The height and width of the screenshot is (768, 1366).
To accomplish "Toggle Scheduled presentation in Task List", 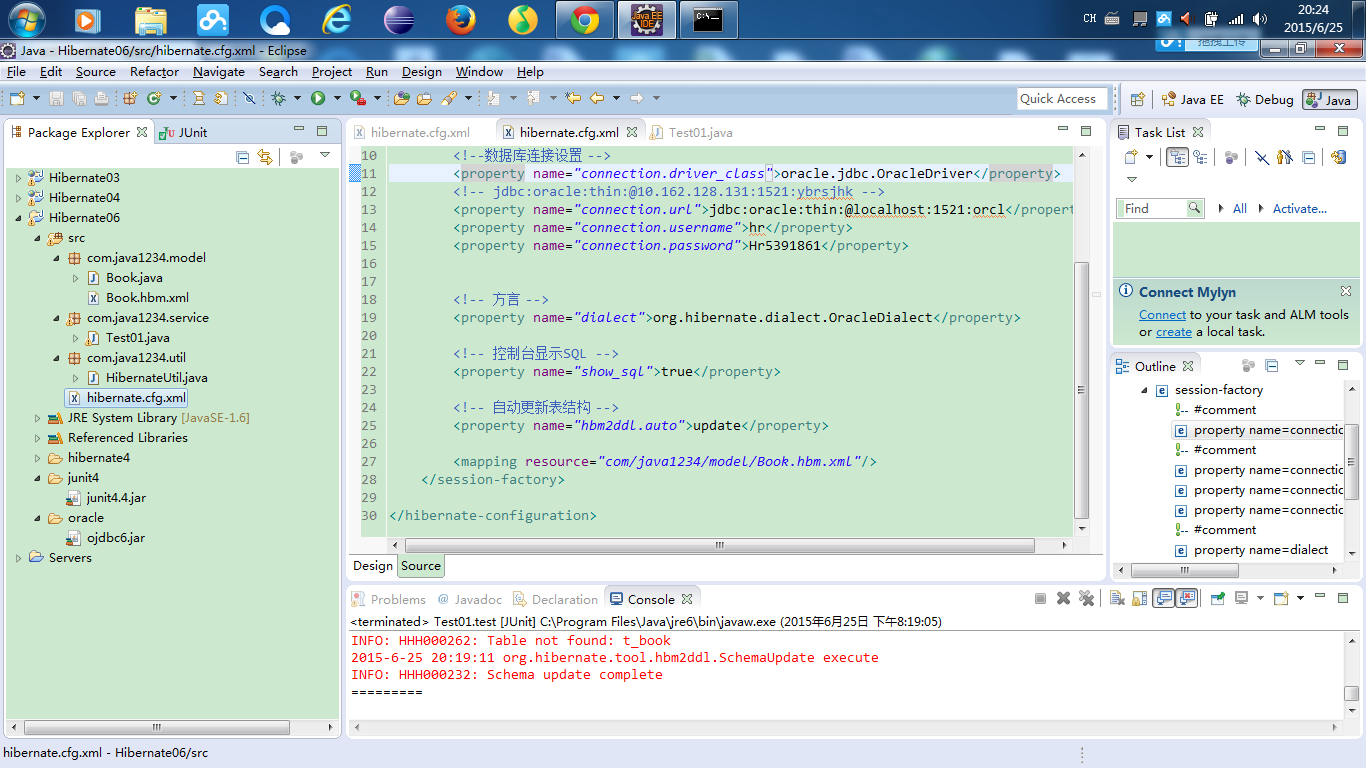I will tap(1200, 157).
